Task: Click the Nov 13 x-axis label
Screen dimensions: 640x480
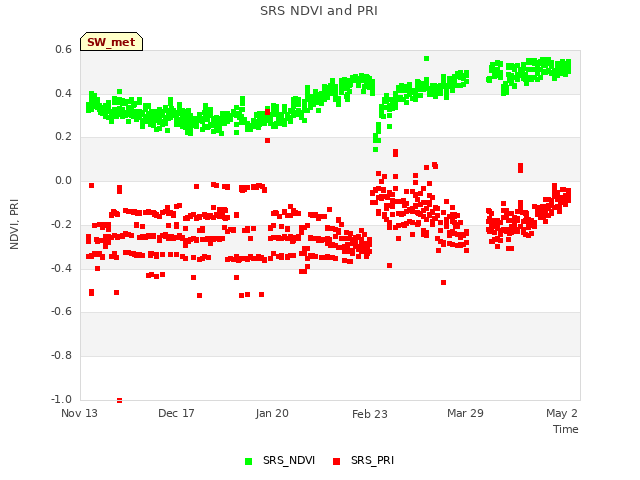Action: coord(79,413)
